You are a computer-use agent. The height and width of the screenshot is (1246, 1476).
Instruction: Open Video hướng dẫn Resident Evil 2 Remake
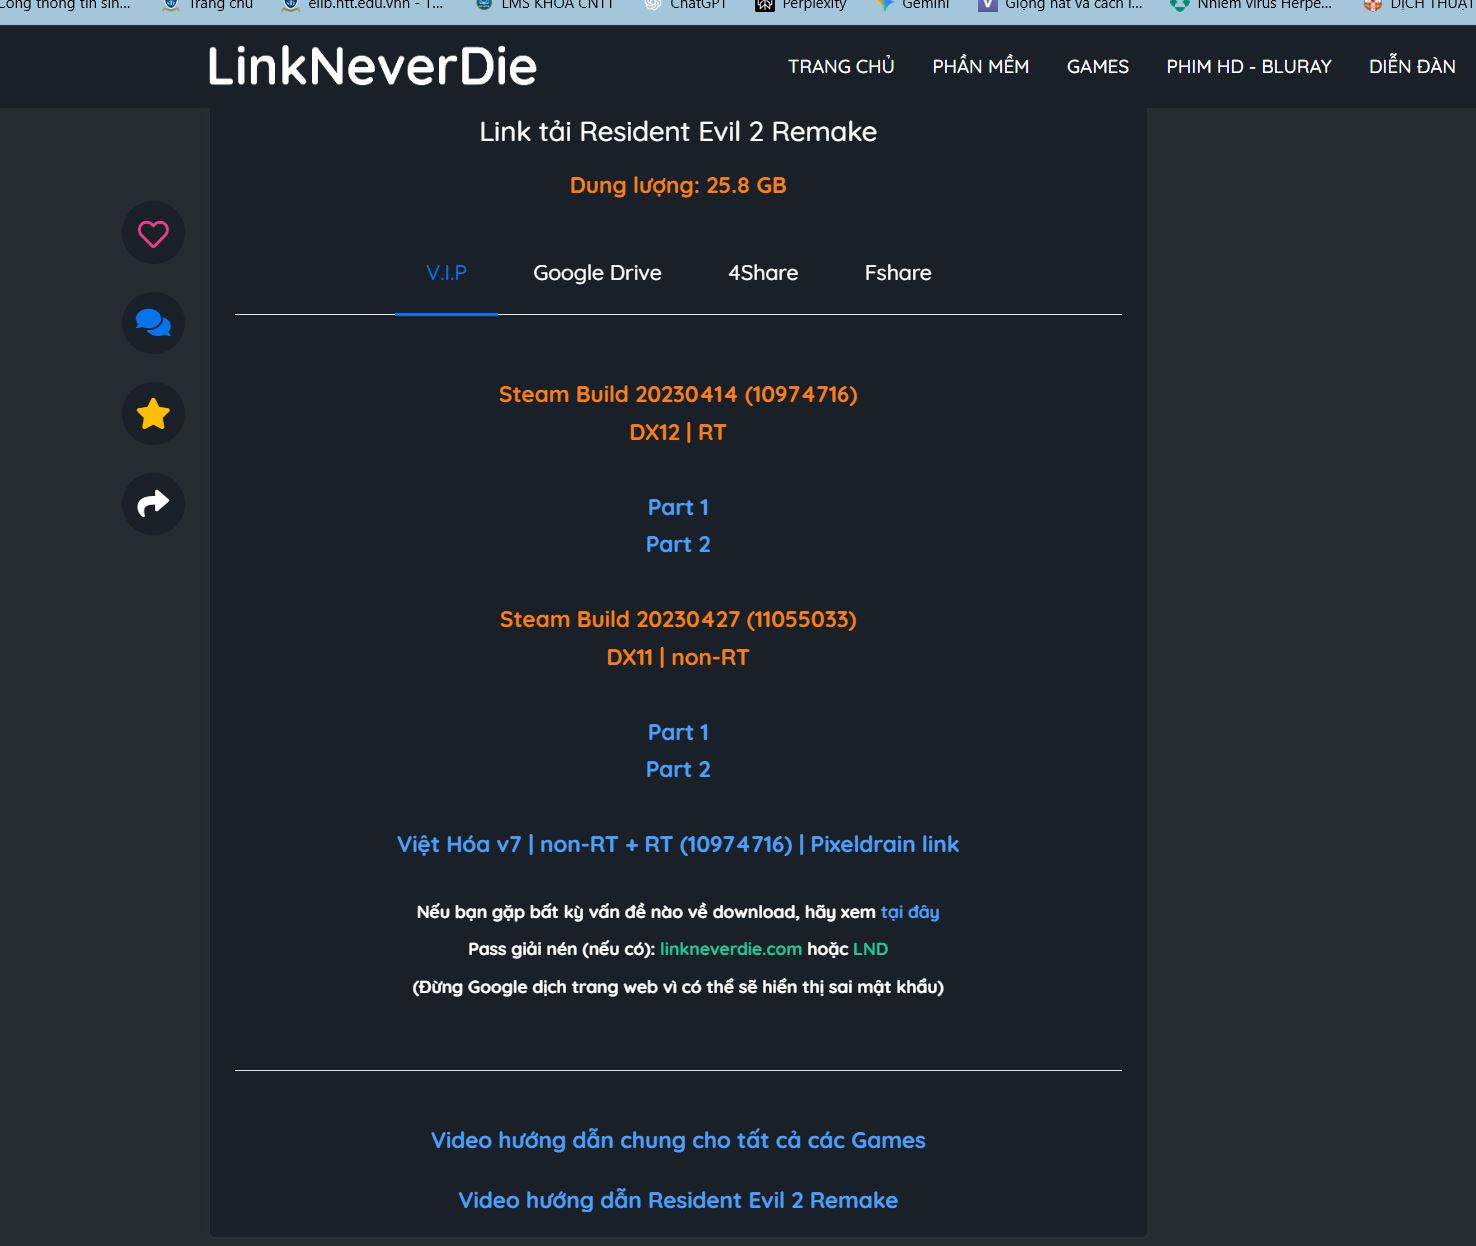point(678,1200)
